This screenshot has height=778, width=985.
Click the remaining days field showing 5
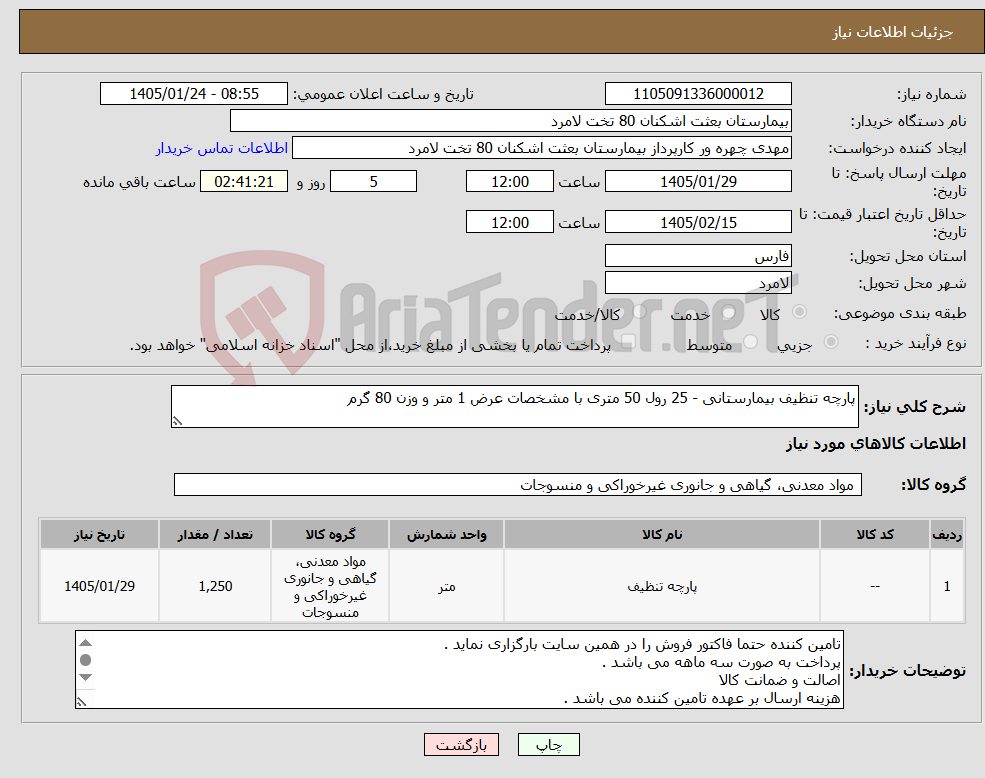[x=373, y=182]
